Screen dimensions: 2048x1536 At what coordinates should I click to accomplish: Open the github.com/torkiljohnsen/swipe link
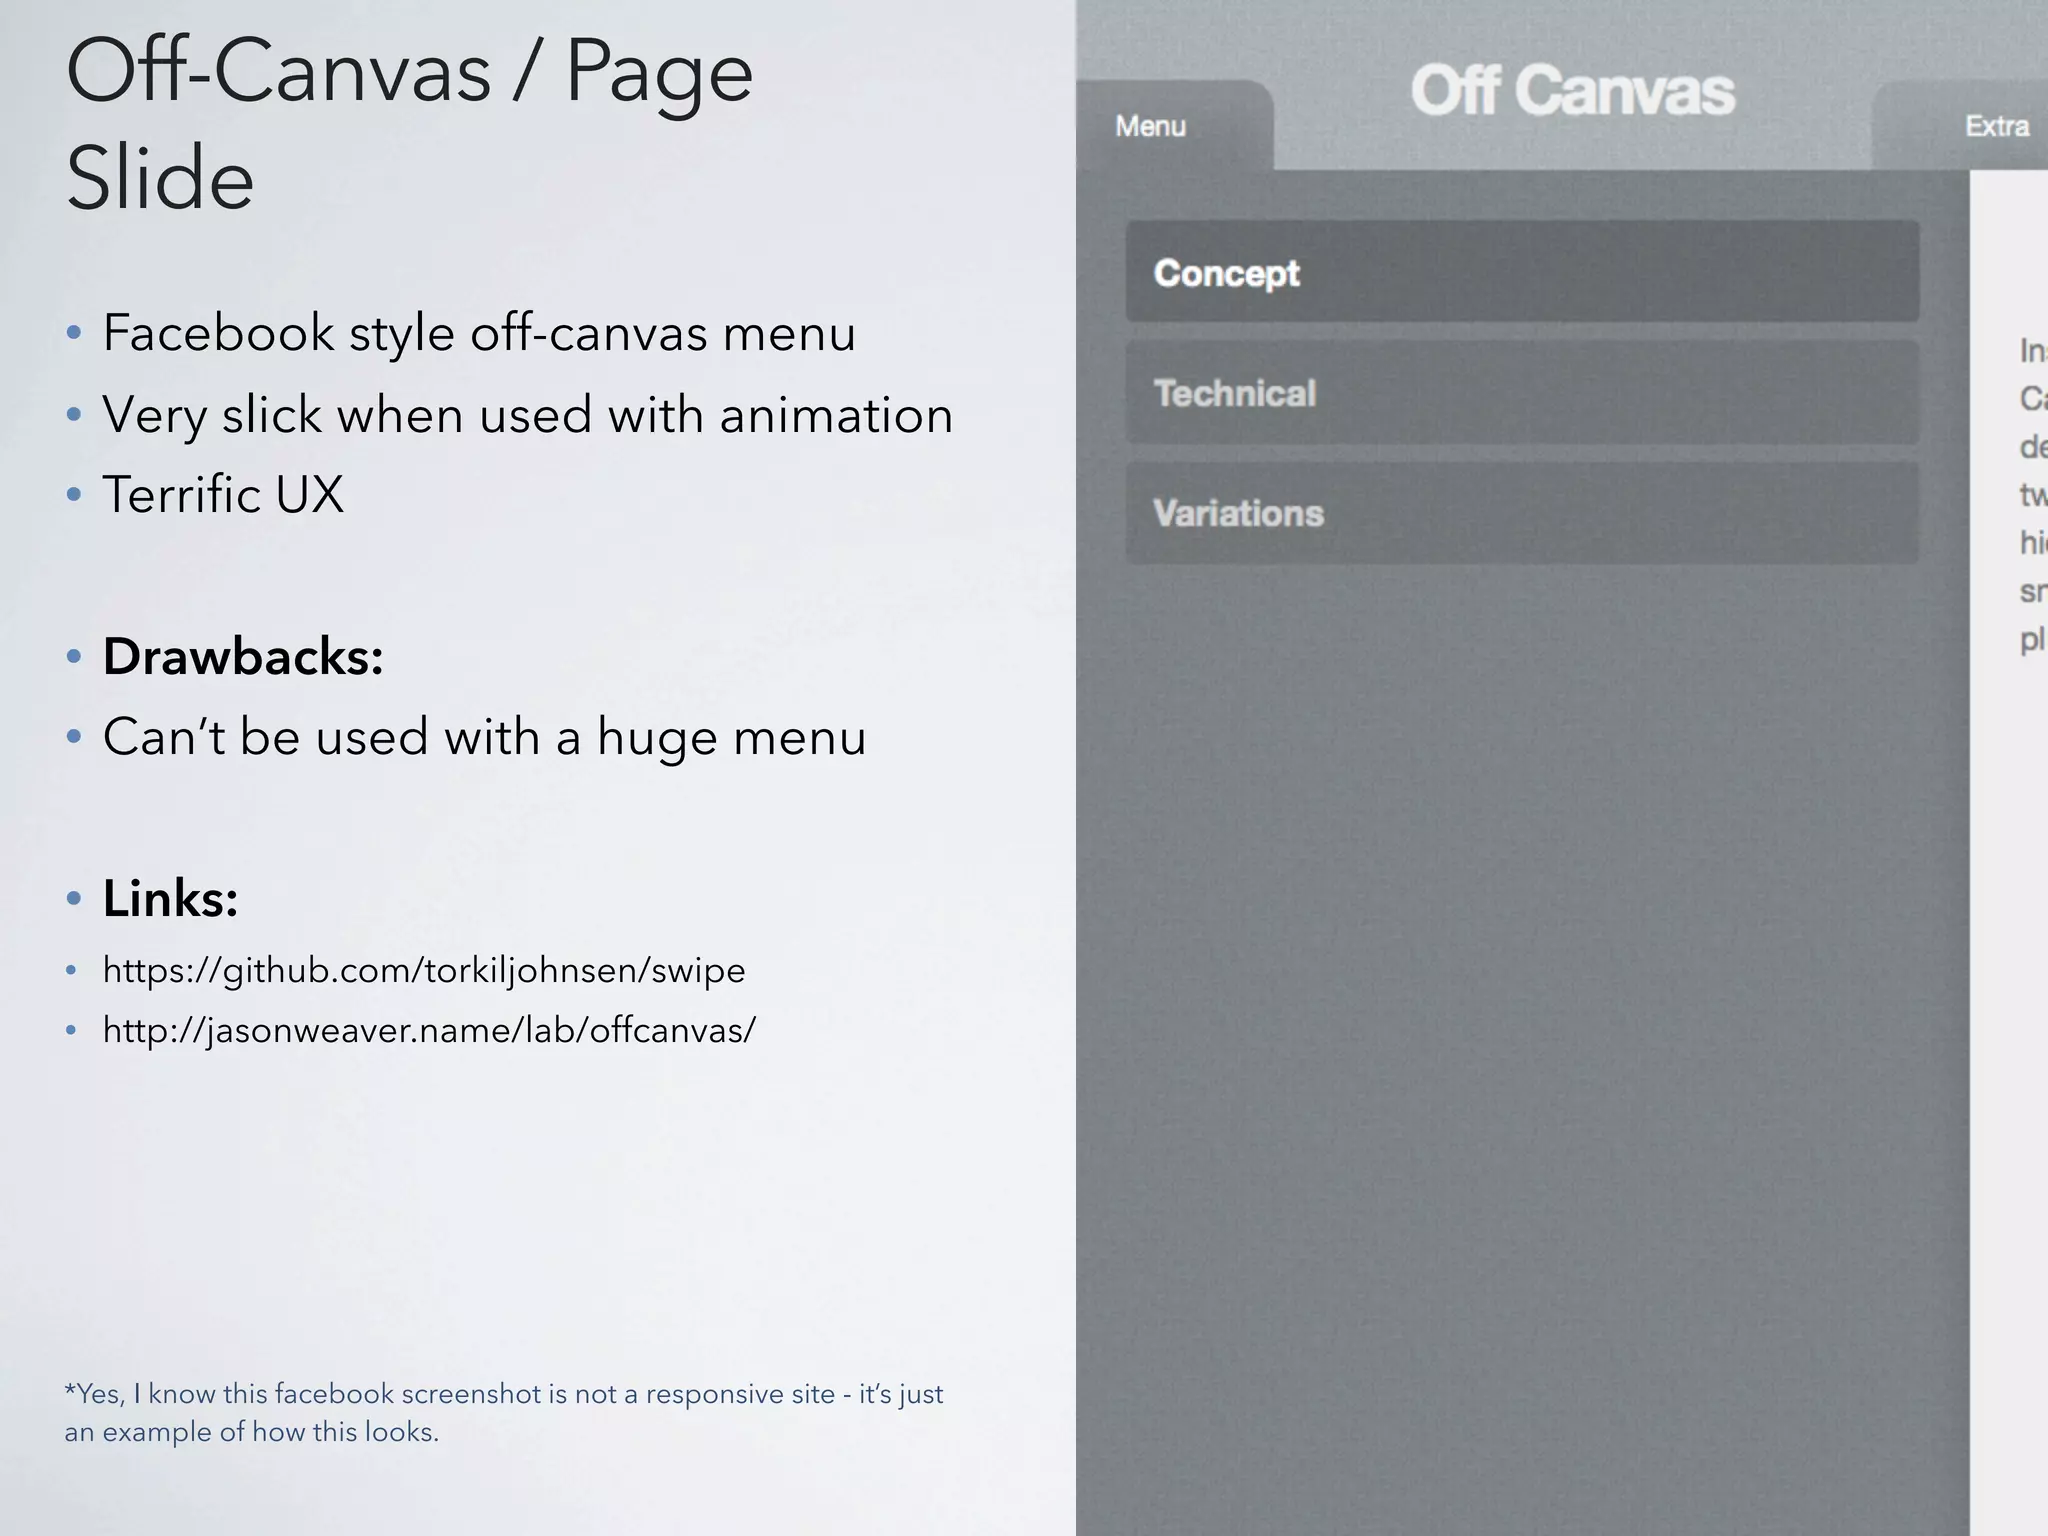(424, 971)
